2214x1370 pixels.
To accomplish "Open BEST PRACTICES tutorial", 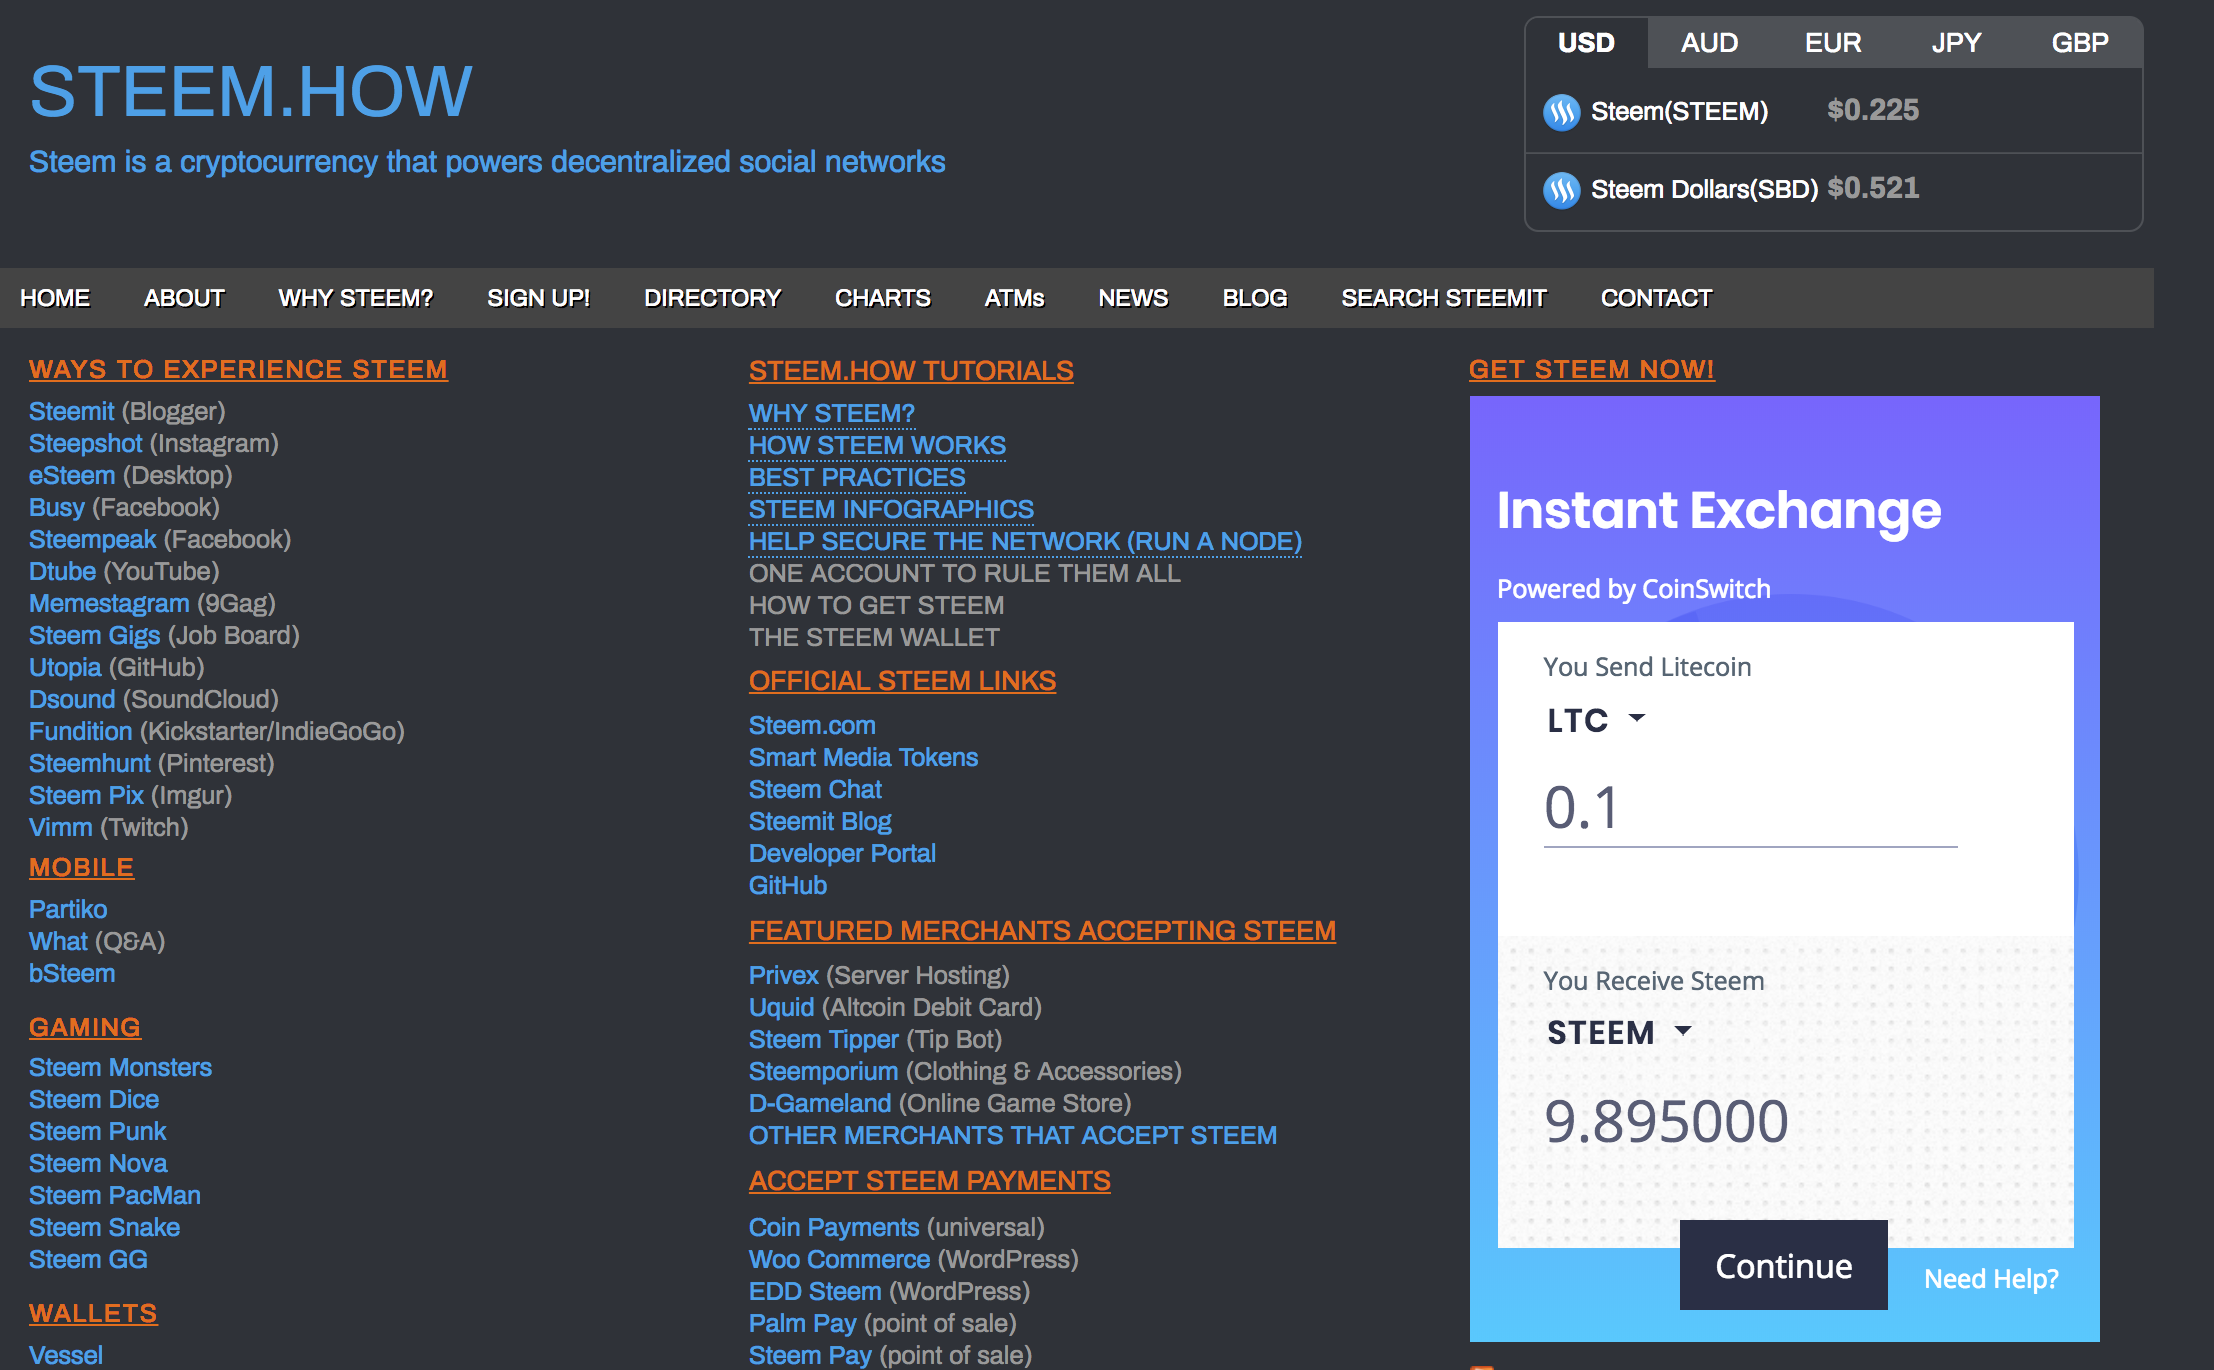I will click(x=858, y=478).
